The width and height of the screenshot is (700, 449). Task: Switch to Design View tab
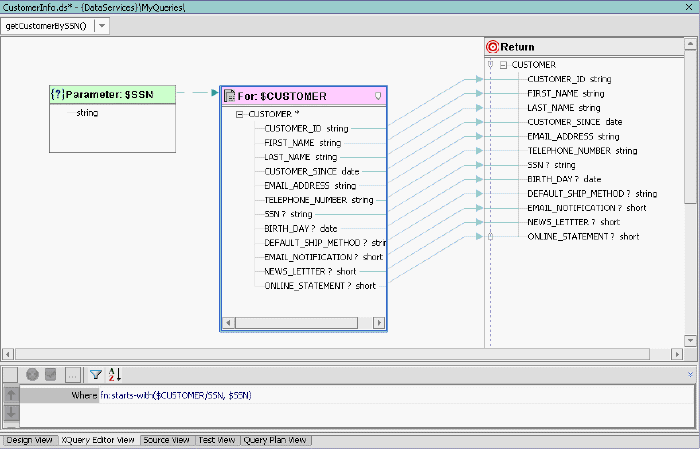point(29,440)
